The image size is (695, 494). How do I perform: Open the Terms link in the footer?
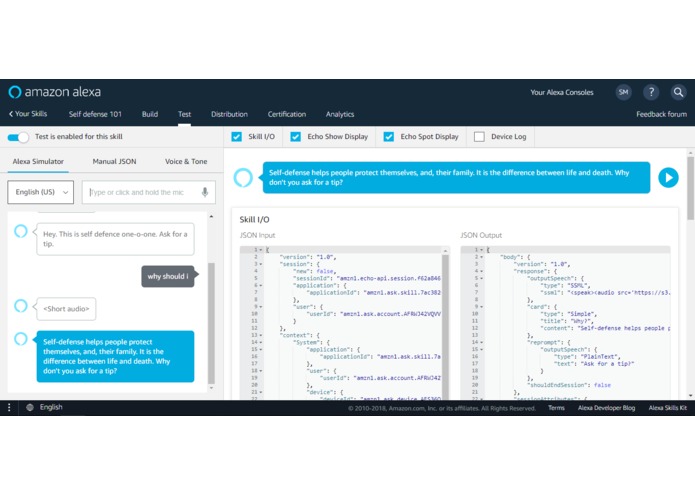pyautogui.click(x=556, y=408)
